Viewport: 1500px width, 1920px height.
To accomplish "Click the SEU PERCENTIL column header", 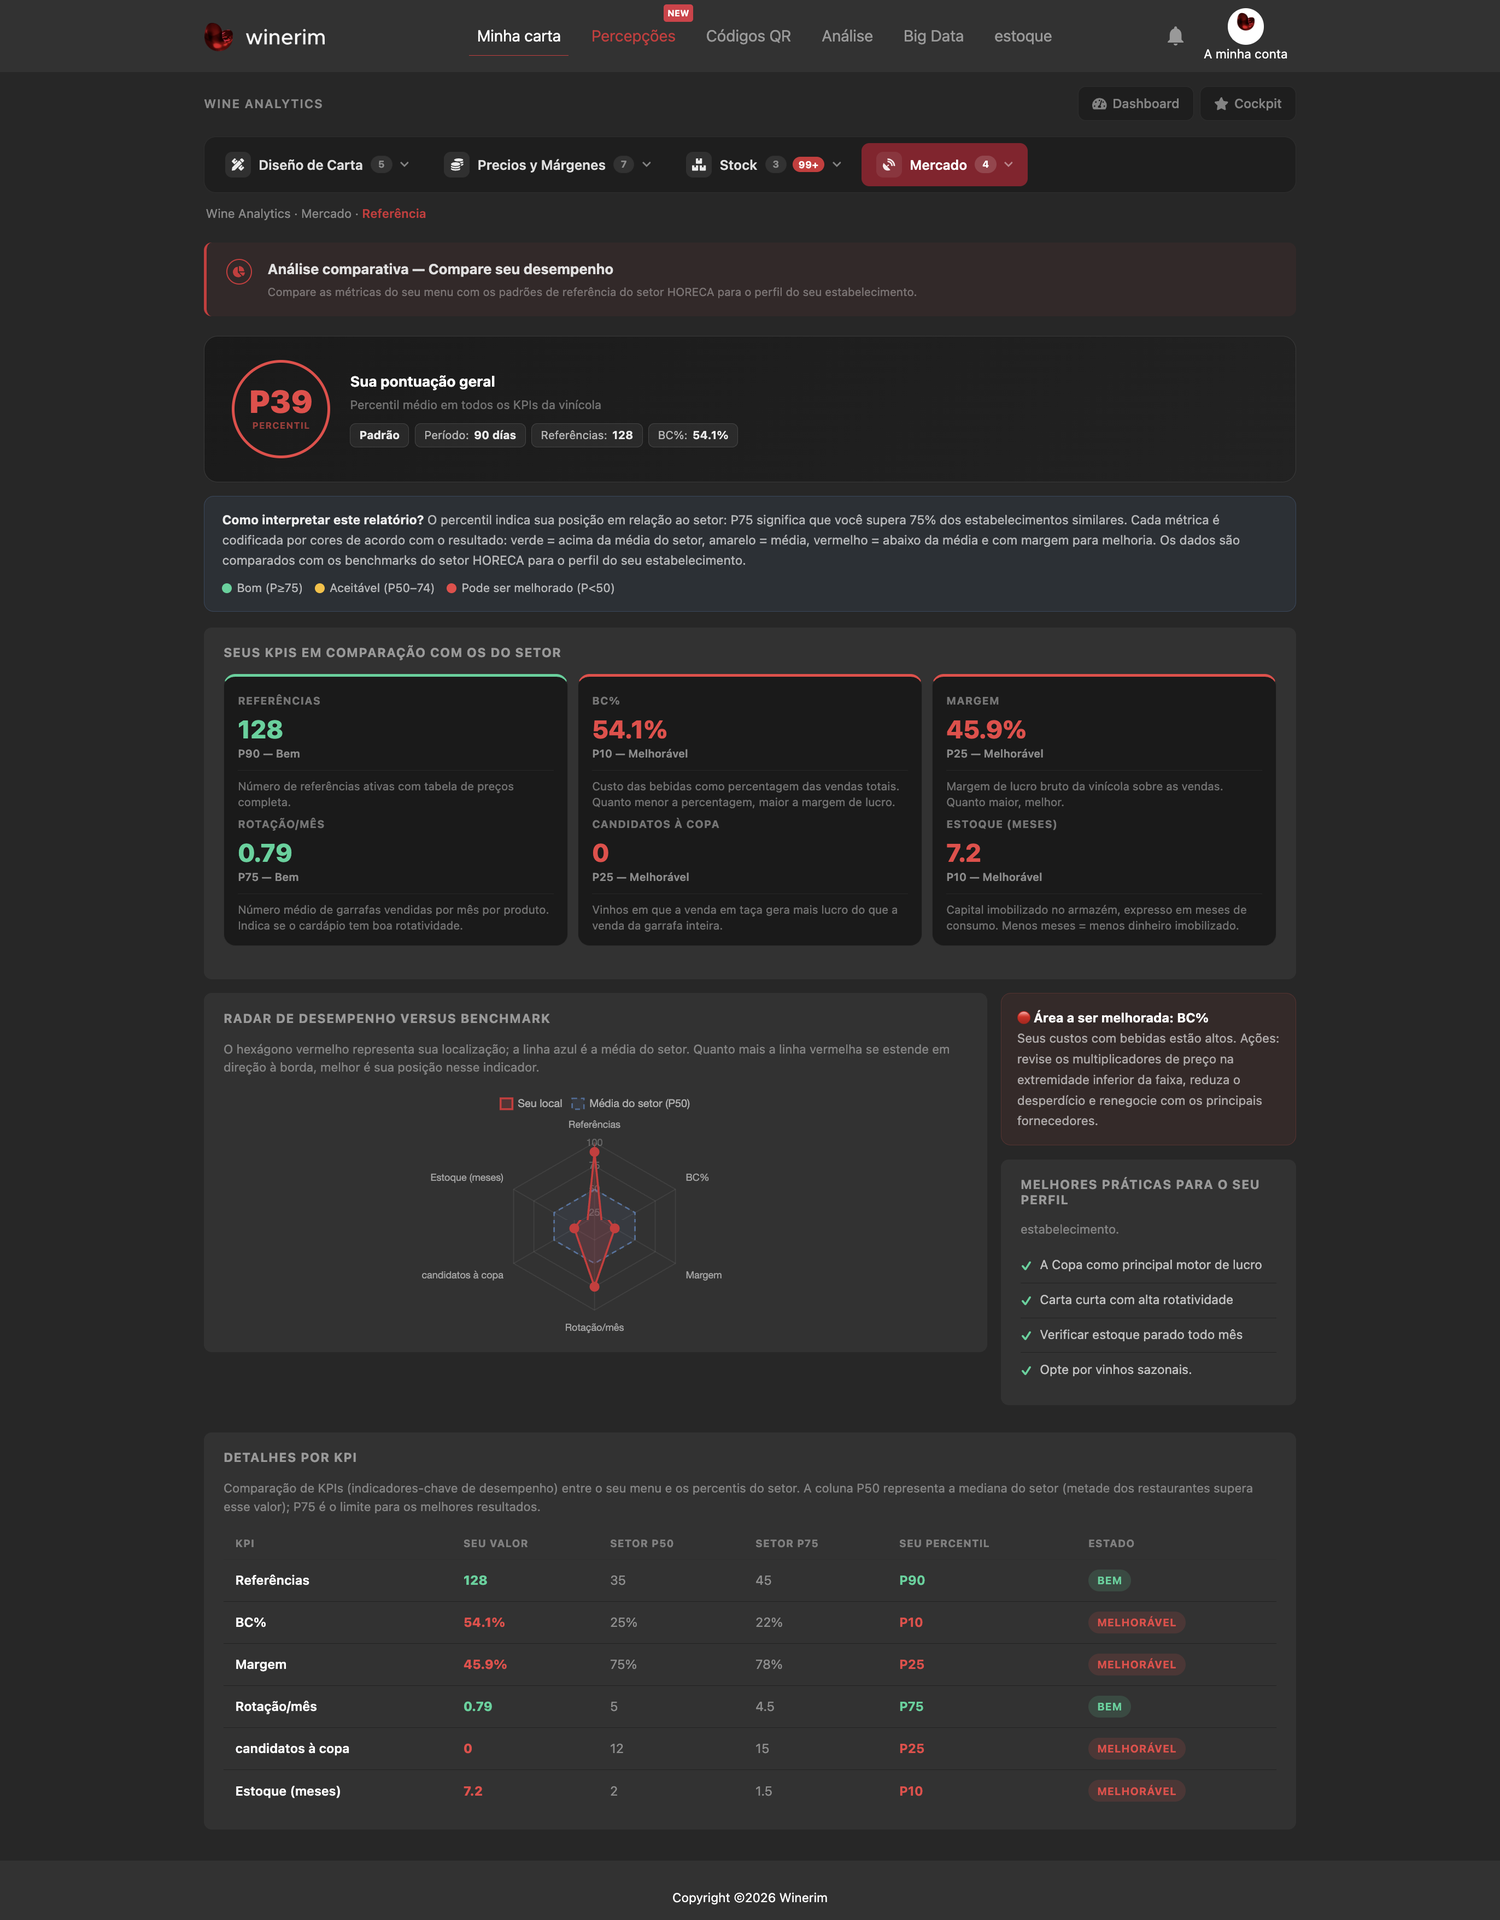I will click(x=944, y=1544).
